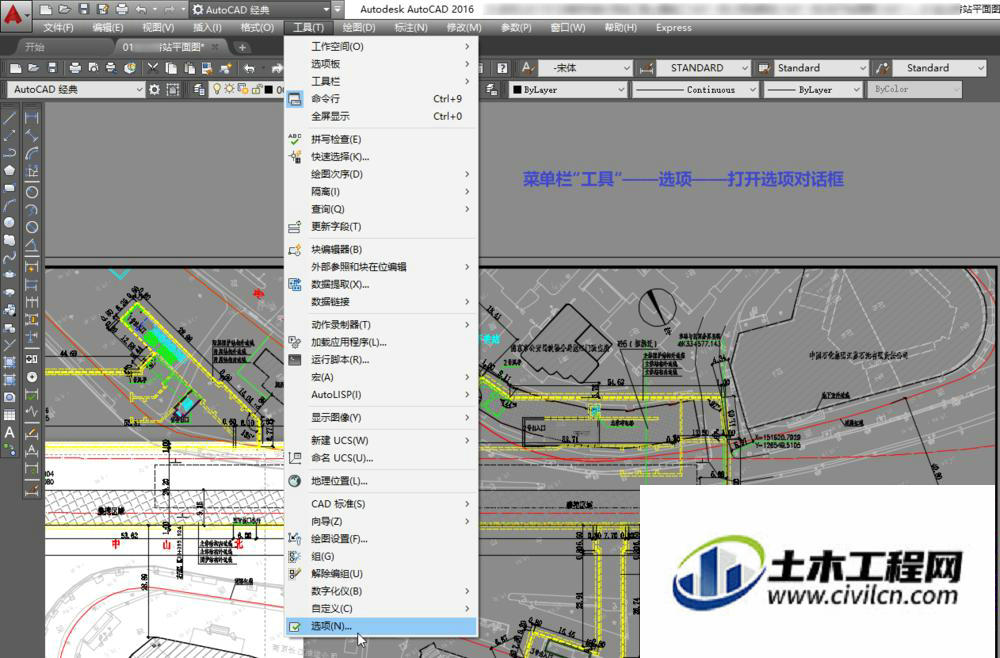Image resolution: width=1000 pixels, height=658 pixels.
Task: Select the Angular dimension tool
Action: click(x=31, y=245)
